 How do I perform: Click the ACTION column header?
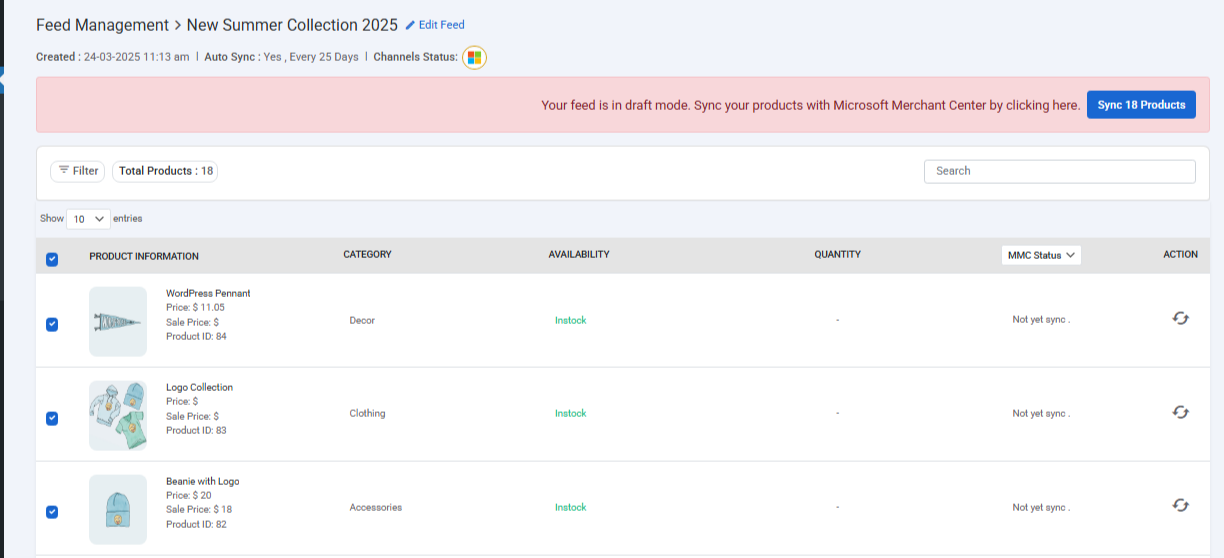1180,254
